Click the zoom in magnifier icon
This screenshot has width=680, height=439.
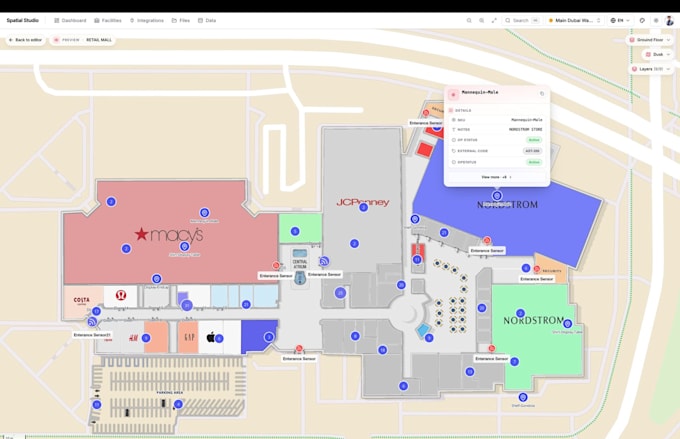[481, 20]
